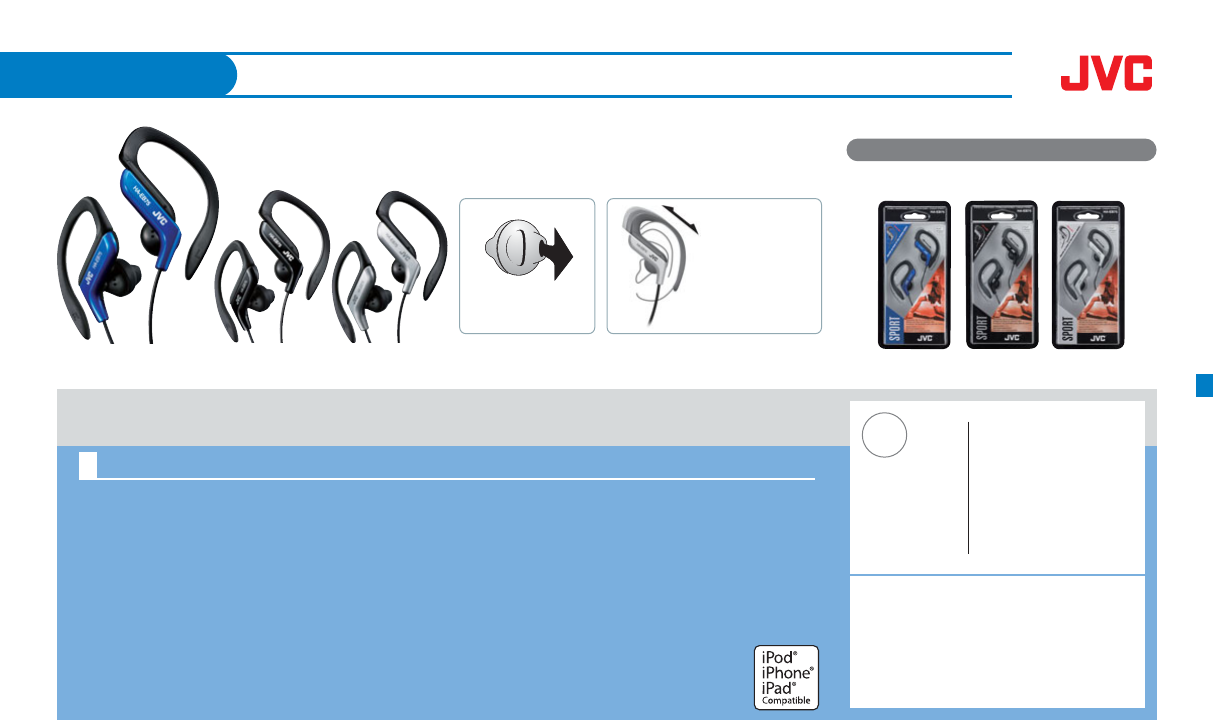Screen dimensions: 1213x720
Task: Click the iPod iPhone iPad Compatible badge
Action: click(x=785, y=677)
